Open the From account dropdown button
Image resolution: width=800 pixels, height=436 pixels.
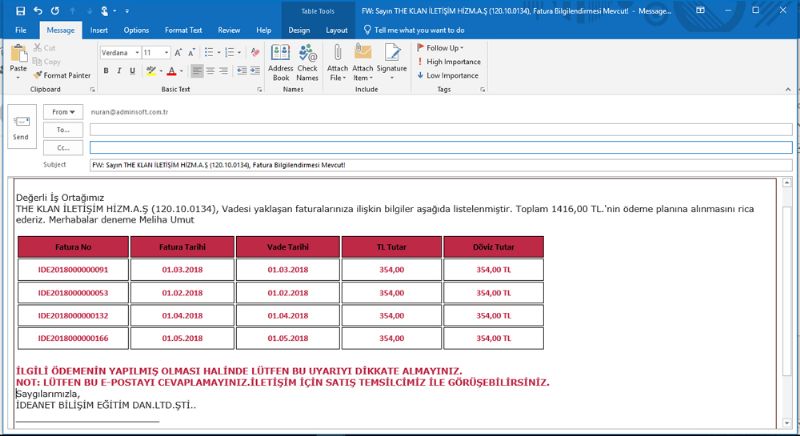(63, 112)
